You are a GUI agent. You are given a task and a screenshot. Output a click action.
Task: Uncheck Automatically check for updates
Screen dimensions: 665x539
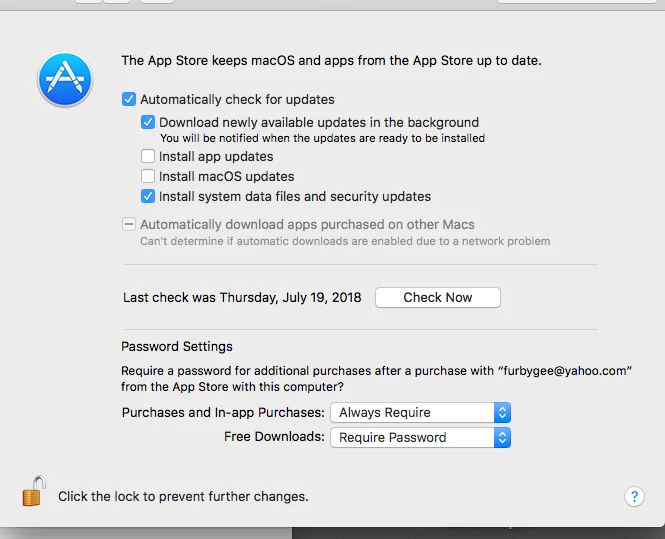pyautogui.click(x=129, y=99)
